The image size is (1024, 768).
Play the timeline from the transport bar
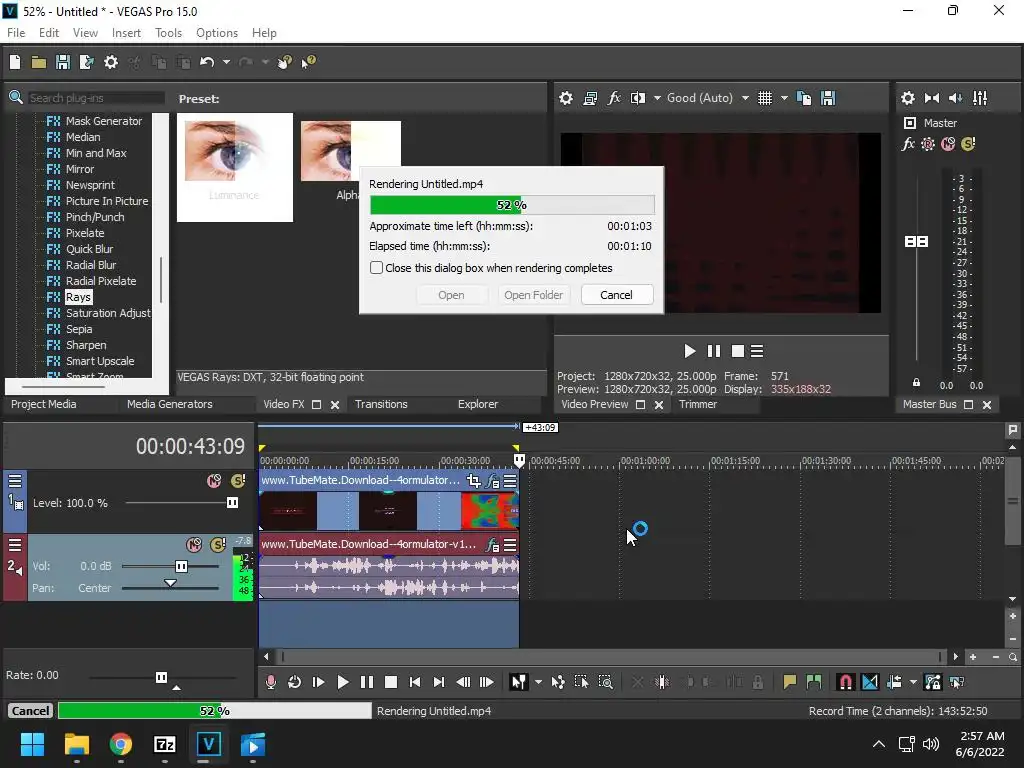(x=342, y=682)
